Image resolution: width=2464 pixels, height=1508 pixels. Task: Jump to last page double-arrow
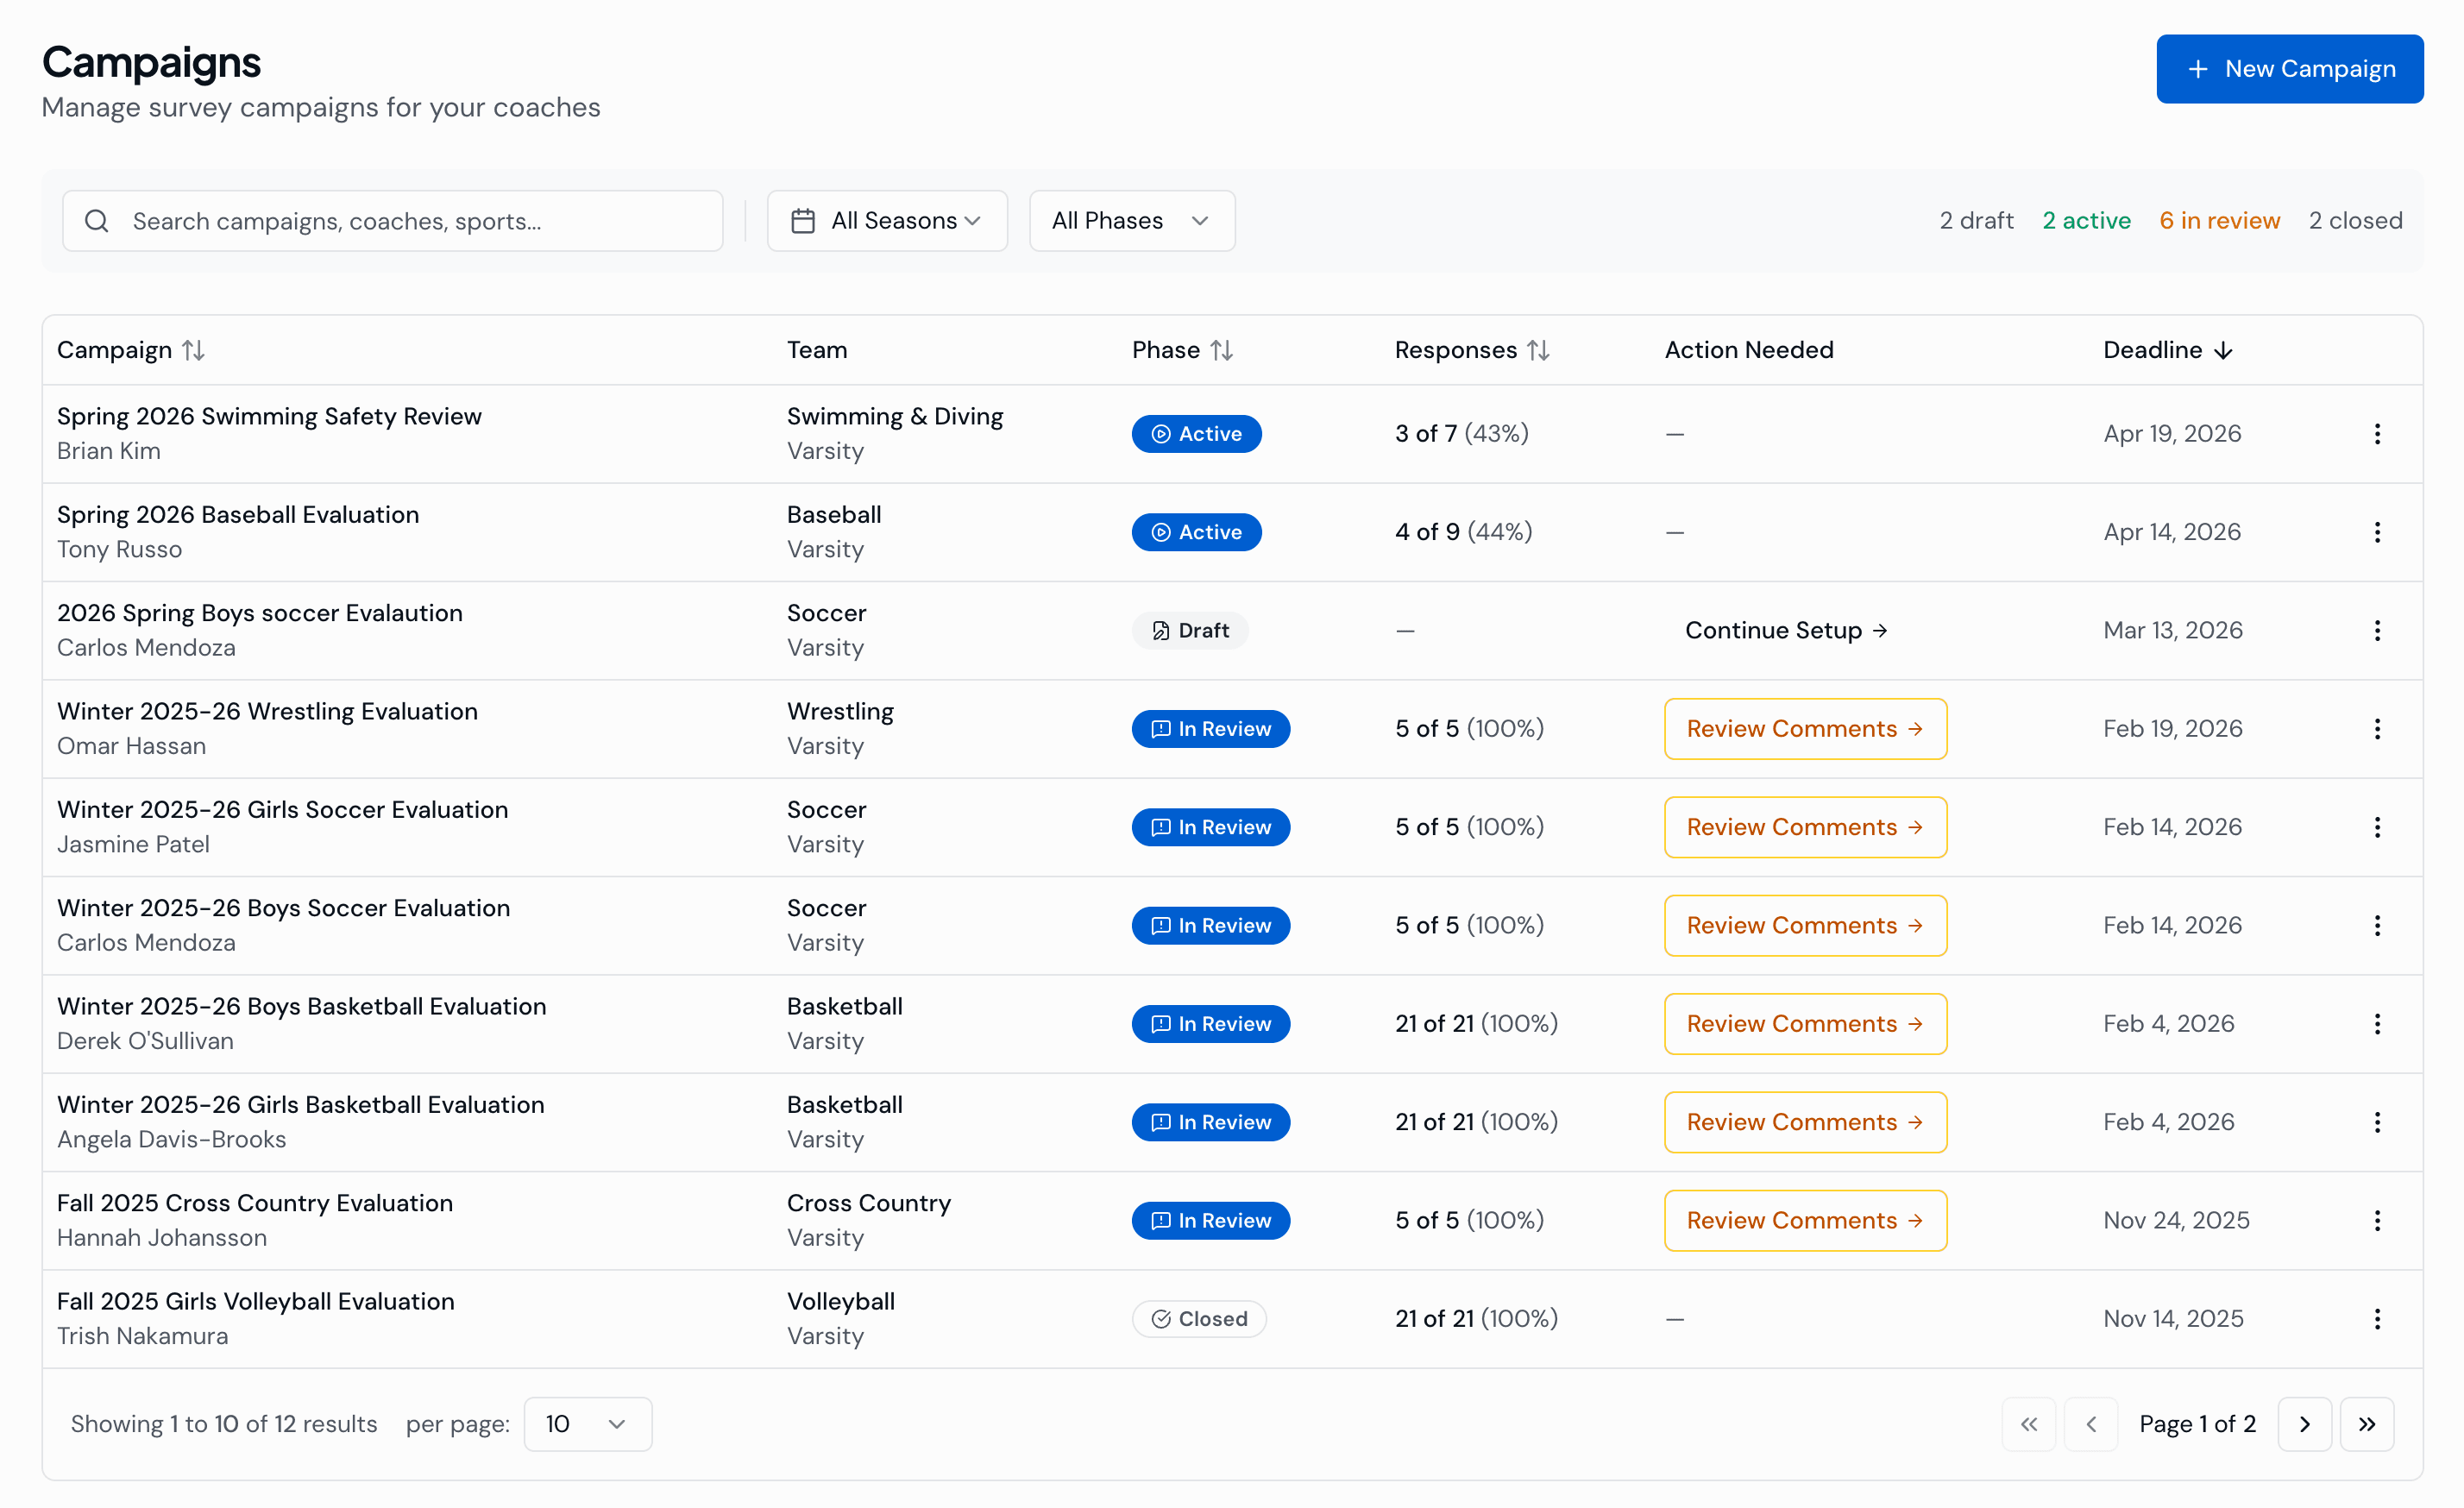tap(2366, 1423)
